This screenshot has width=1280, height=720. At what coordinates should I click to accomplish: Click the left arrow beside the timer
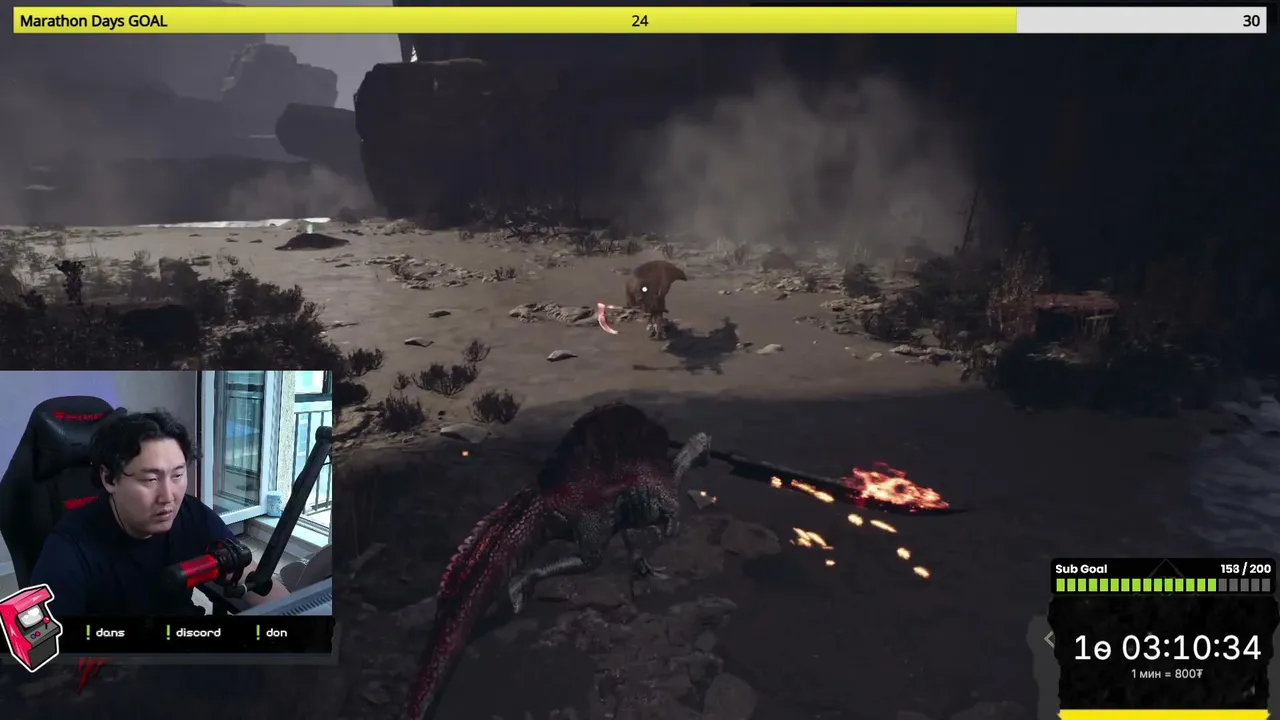click(1048, 639)
